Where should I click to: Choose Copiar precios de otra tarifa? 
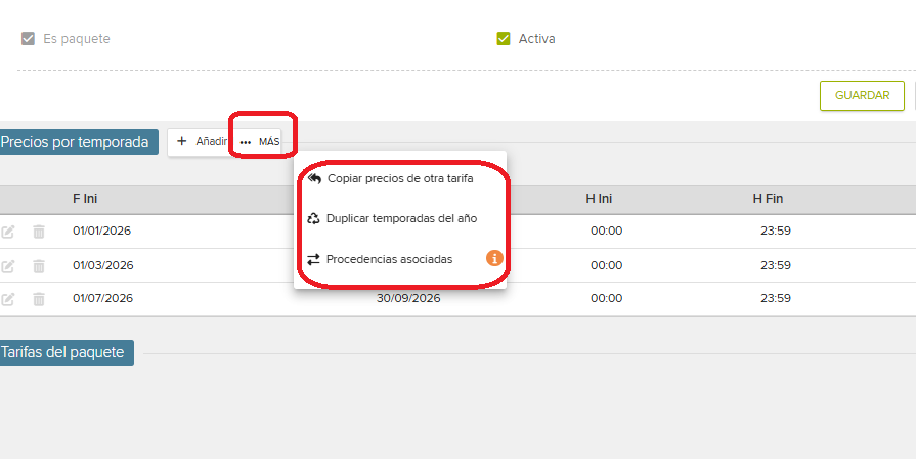pos(399,179)
